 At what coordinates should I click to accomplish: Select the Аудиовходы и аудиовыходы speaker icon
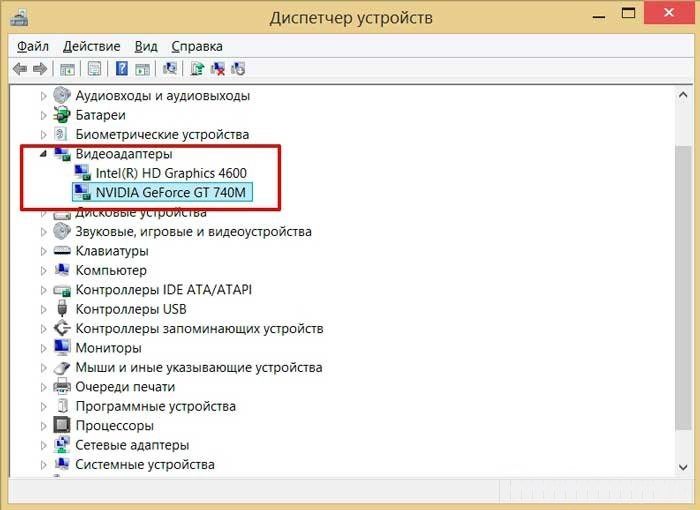(62, 95)
